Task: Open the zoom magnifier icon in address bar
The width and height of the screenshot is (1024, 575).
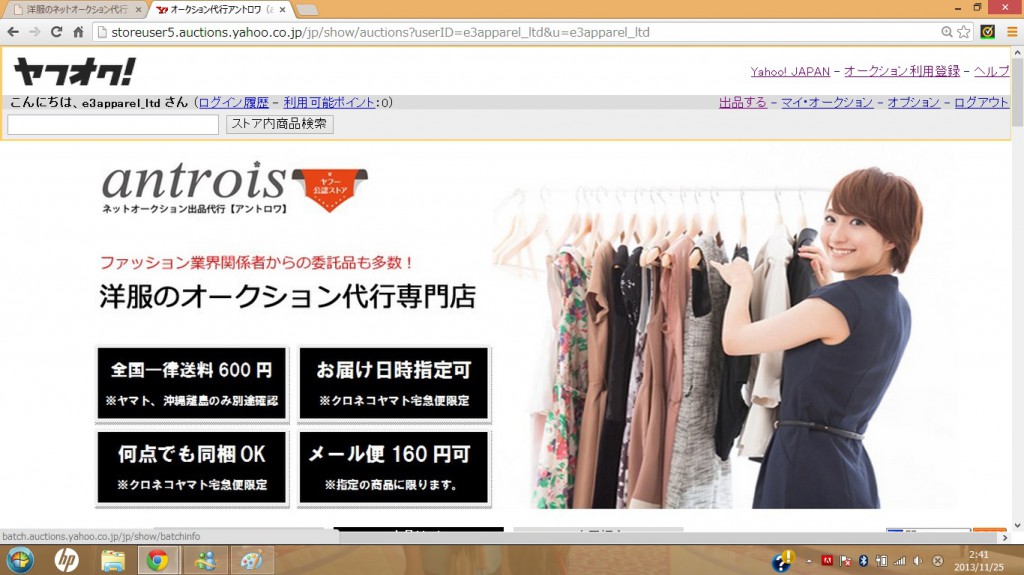Action: (x=946, y=32)
